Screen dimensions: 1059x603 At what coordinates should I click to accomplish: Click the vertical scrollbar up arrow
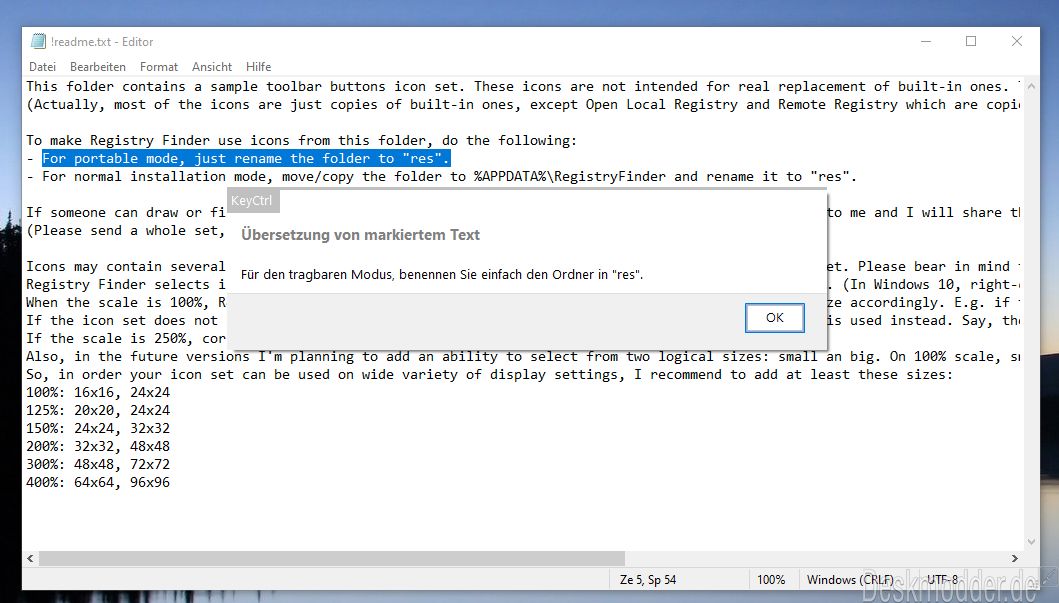1031,86
